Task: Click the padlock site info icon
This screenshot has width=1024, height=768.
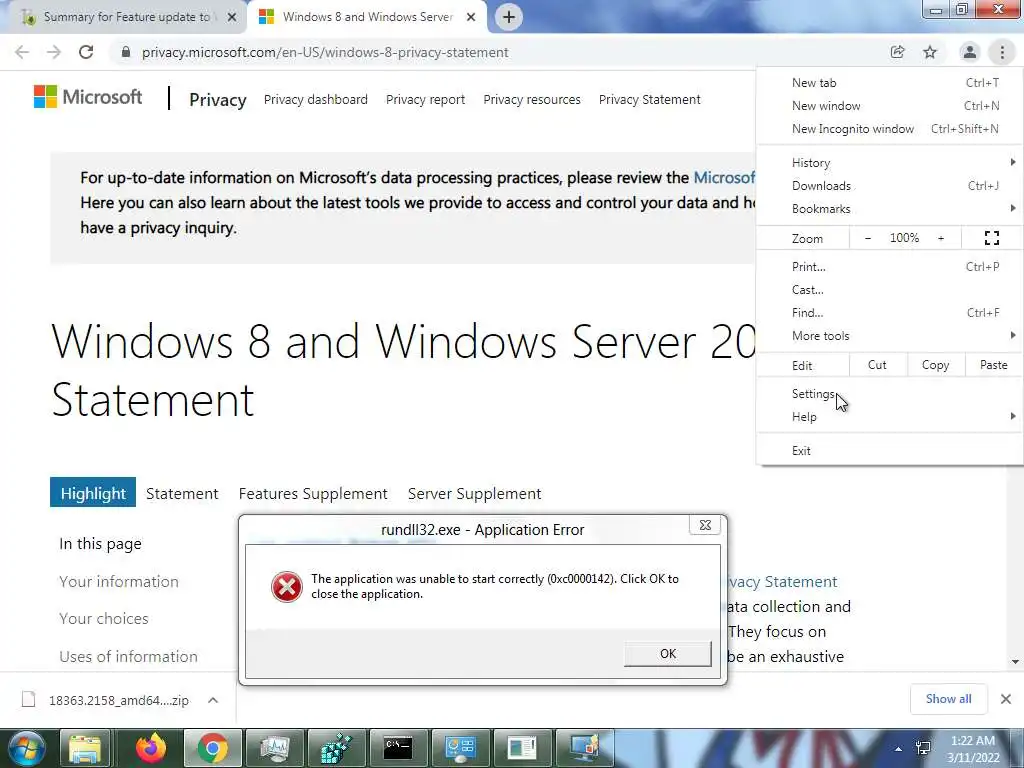Action: (126, 52)
